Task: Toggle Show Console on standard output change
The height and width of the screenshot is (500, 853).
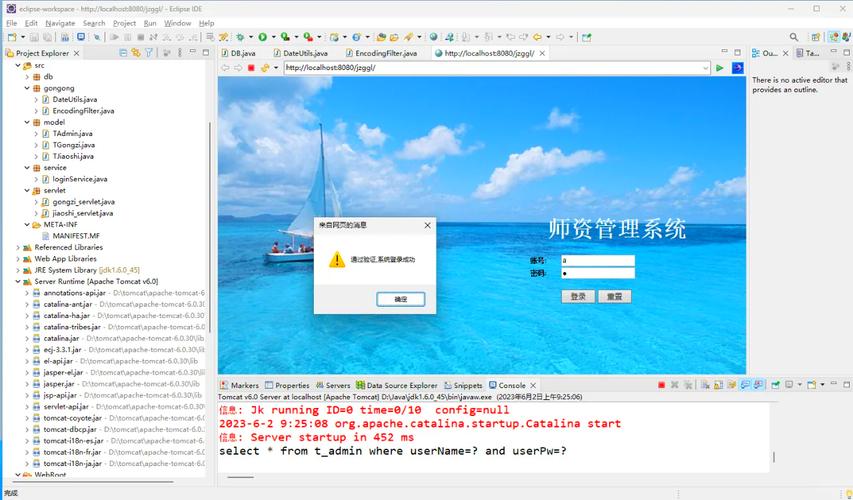Action: 745,385
